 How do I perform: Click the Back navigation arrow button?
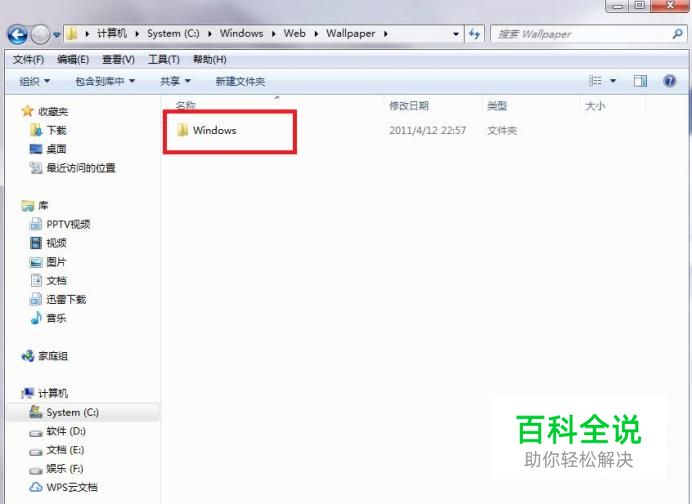click(x=18, y=34)
